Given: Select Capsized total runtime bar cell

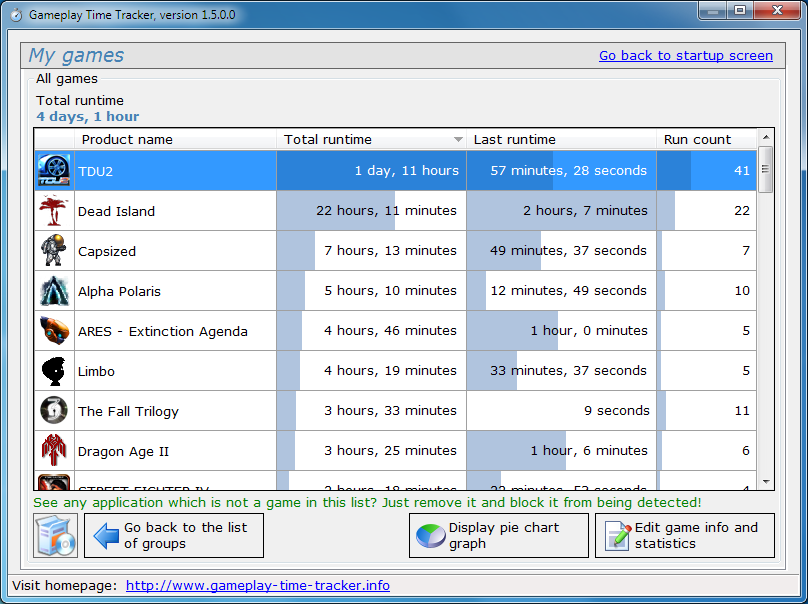Looking at the screenshot, I should (x=370, y=251).
